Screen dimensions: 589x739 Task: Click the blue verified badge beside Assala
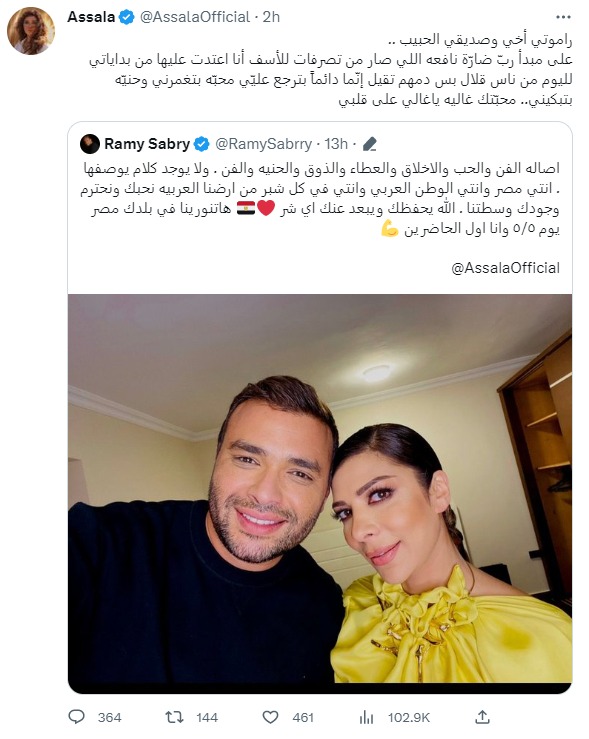click(x=126, y=17)
